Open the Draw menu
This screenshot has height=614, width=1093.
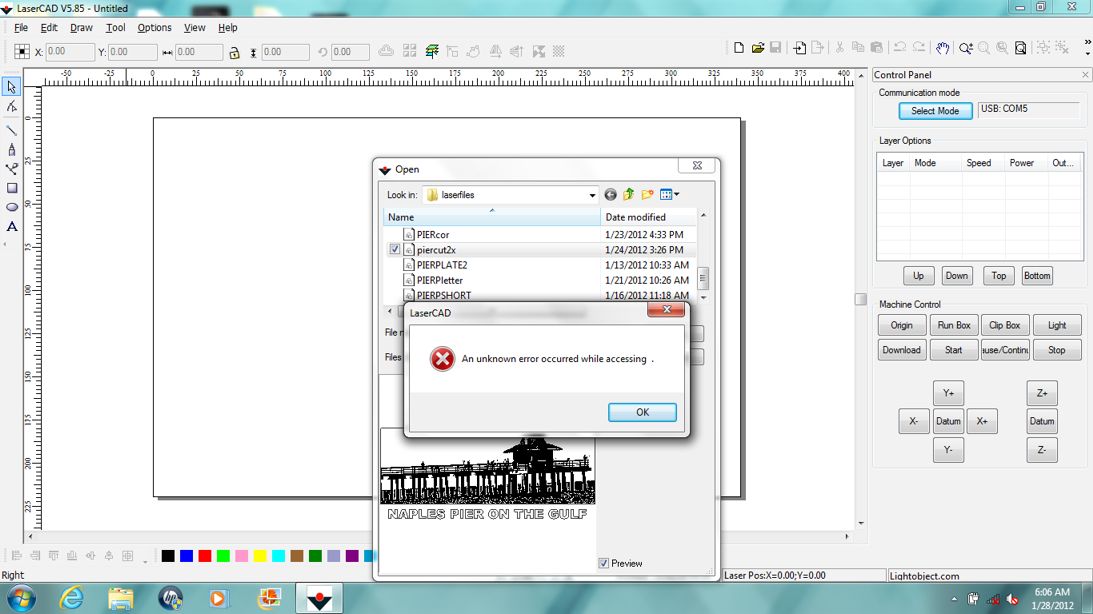coord(81,28)
